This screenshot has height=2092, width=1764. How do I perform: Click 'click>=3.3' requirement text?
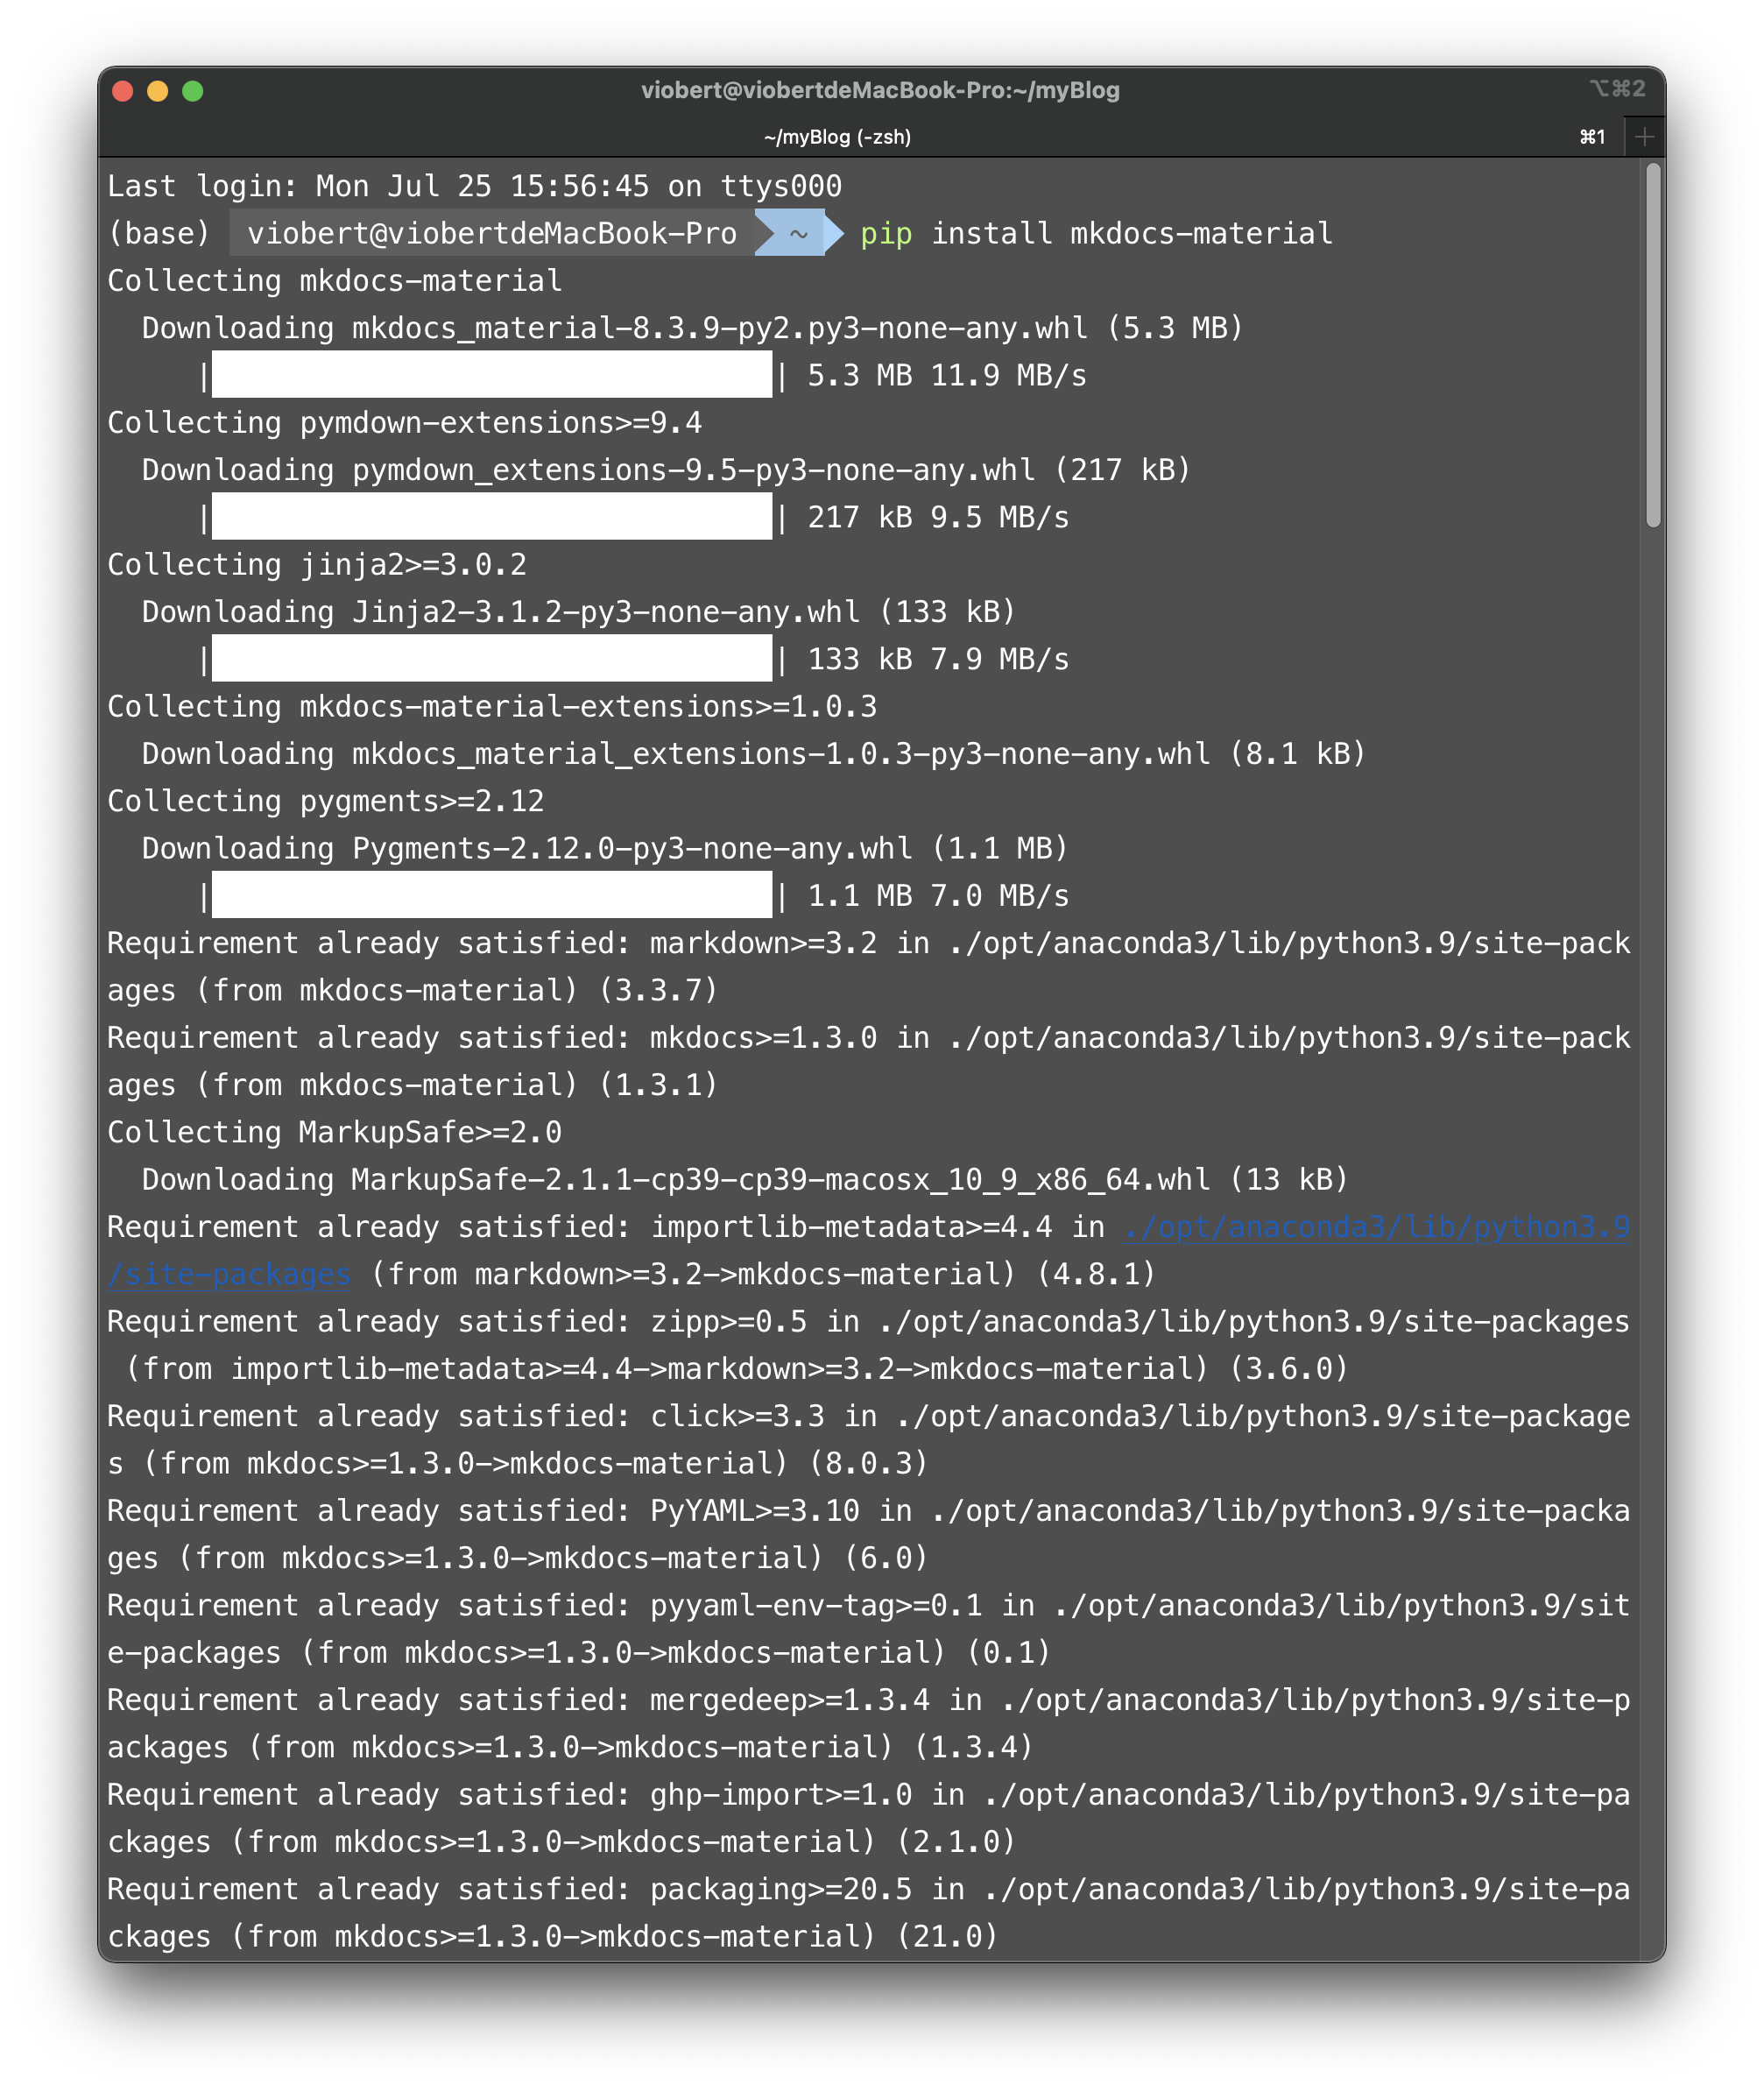(737, 1416)
